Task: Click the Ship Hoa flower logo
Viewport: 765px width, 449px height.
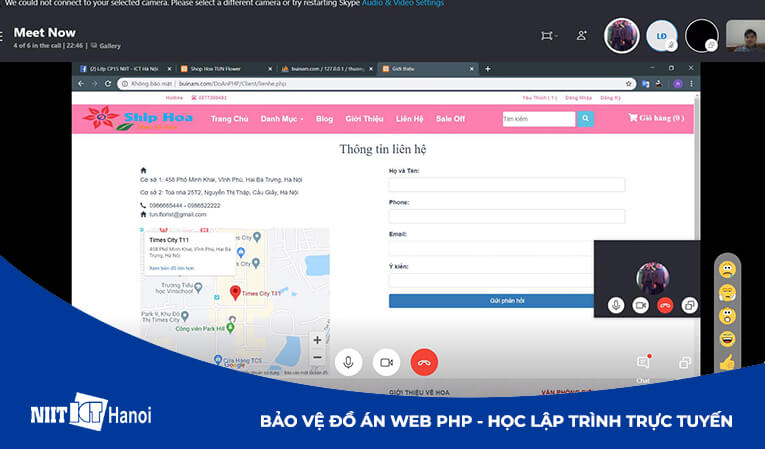Action: pos(138,119)
